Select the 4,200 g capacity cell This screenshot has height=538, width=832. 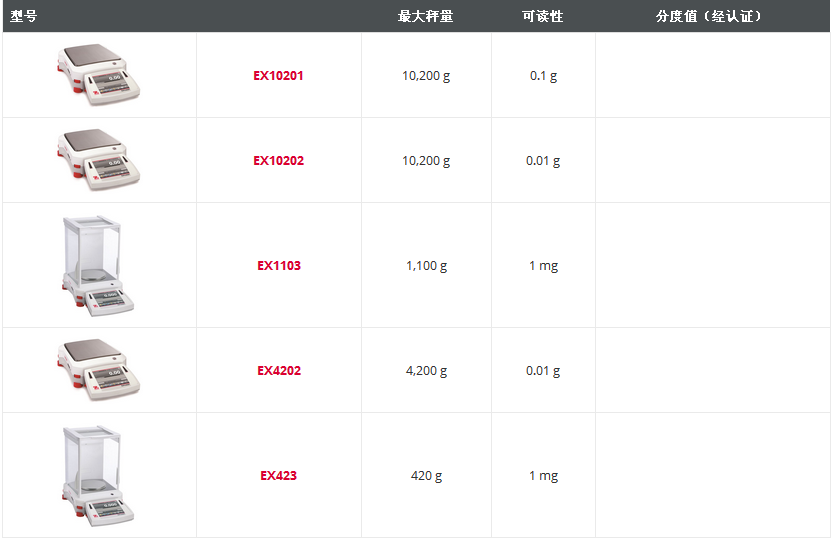426,371
